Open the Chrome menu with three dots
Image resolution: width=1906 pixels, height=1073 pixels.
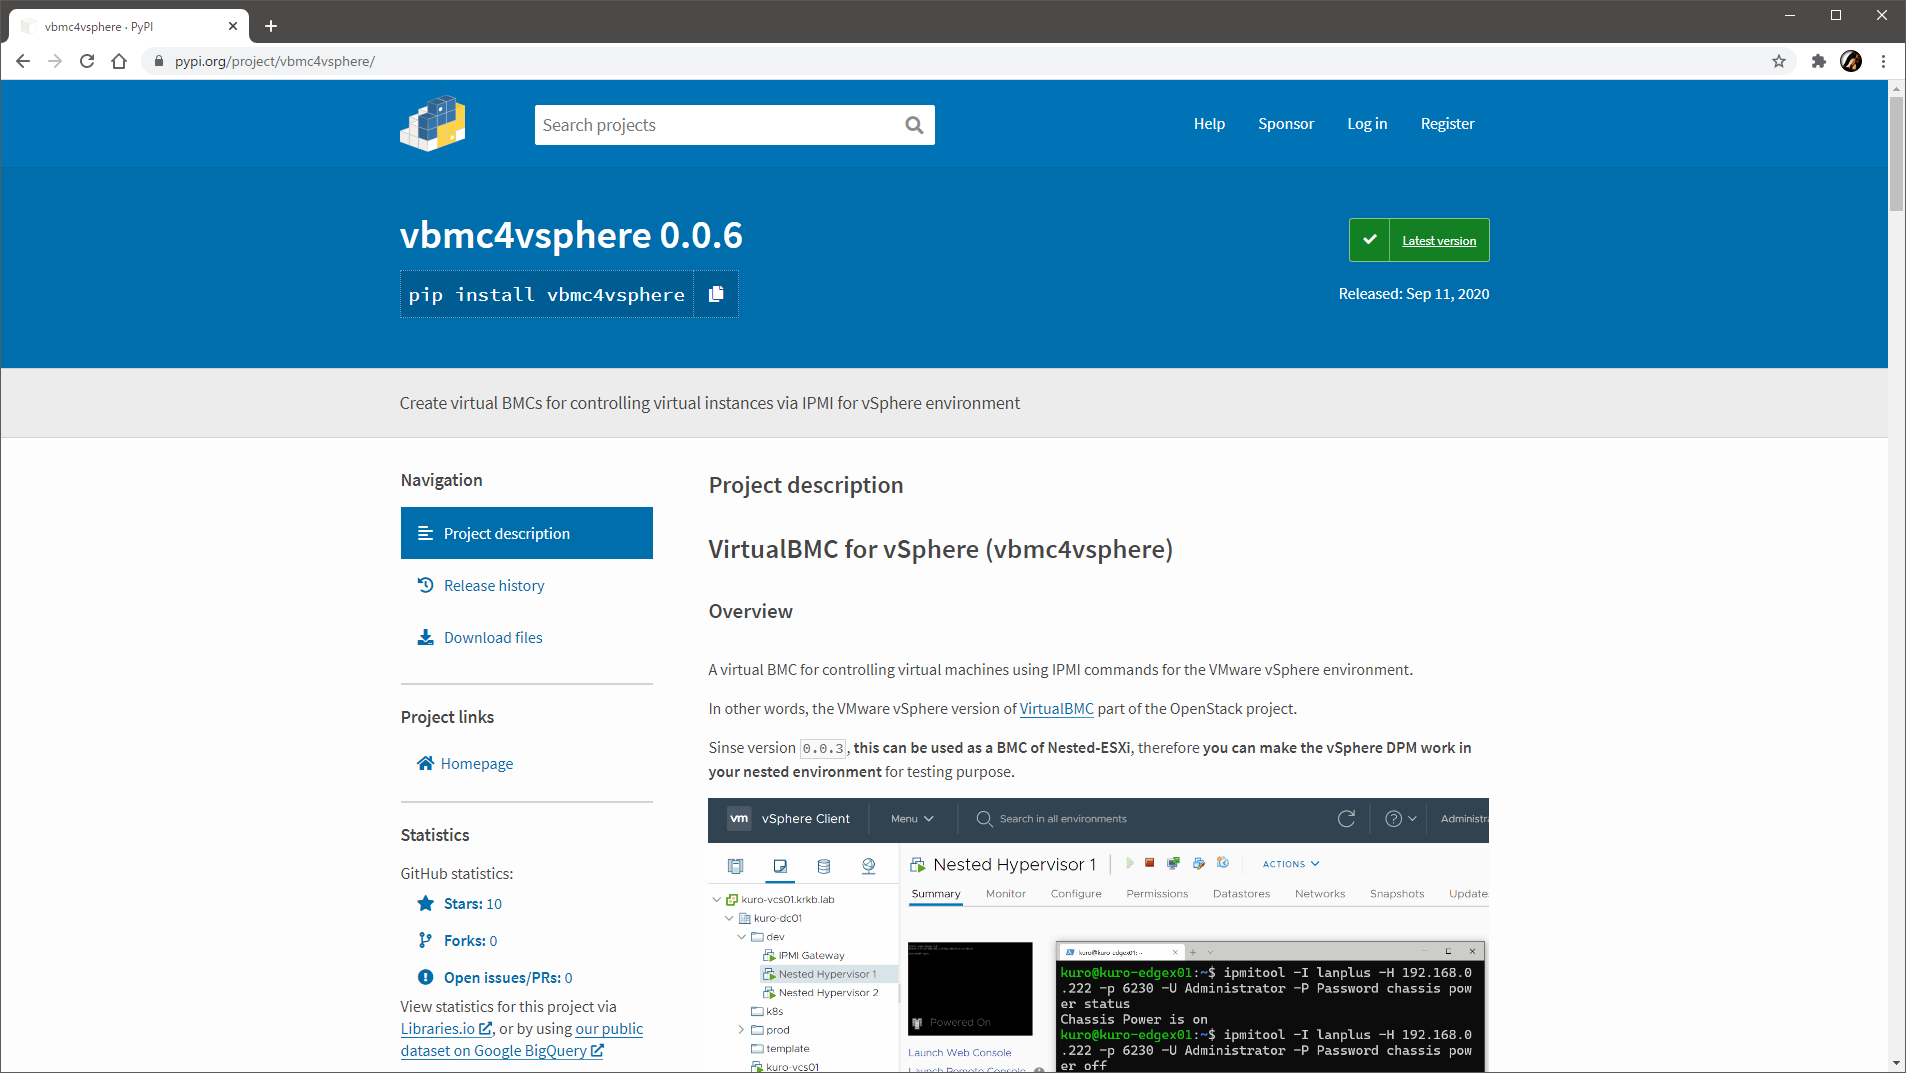coord(1884,61)
